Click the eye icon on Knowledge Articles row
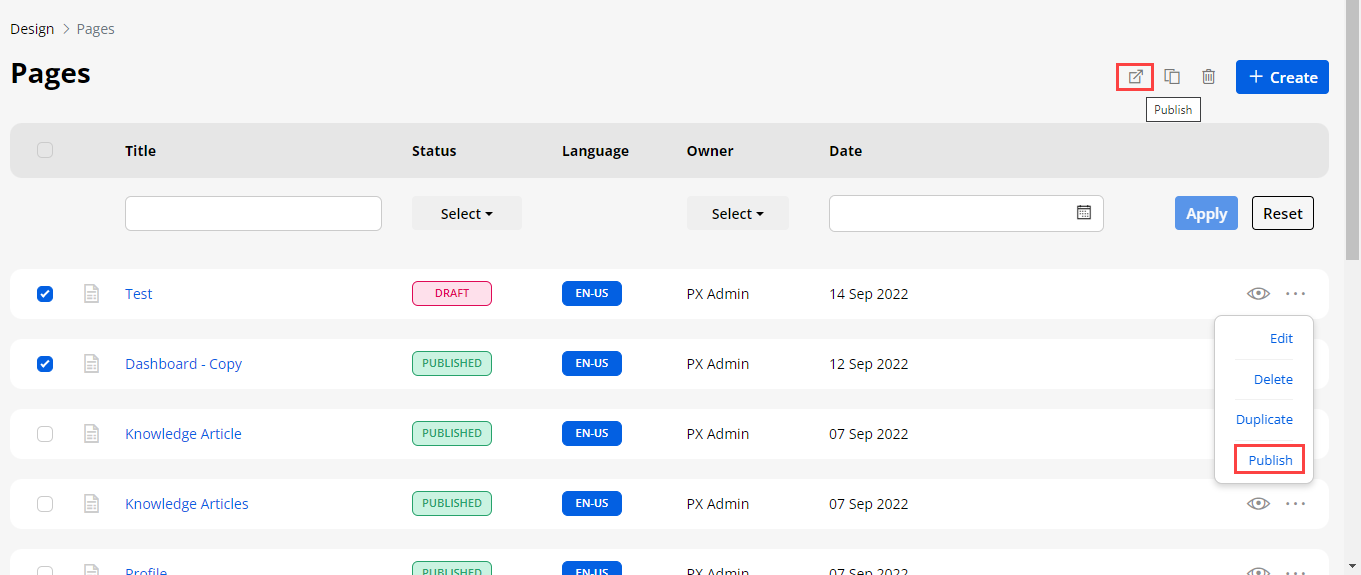1361x575 pixels. (x=1258, y=504)
